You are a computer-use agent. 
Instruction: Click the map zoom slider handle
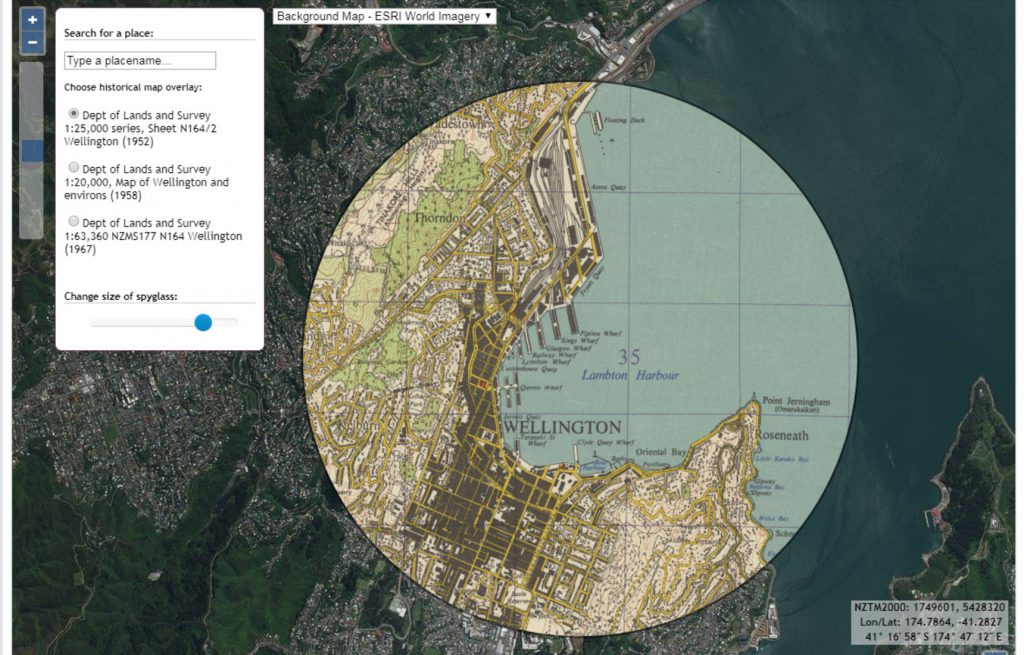point(32,151)
